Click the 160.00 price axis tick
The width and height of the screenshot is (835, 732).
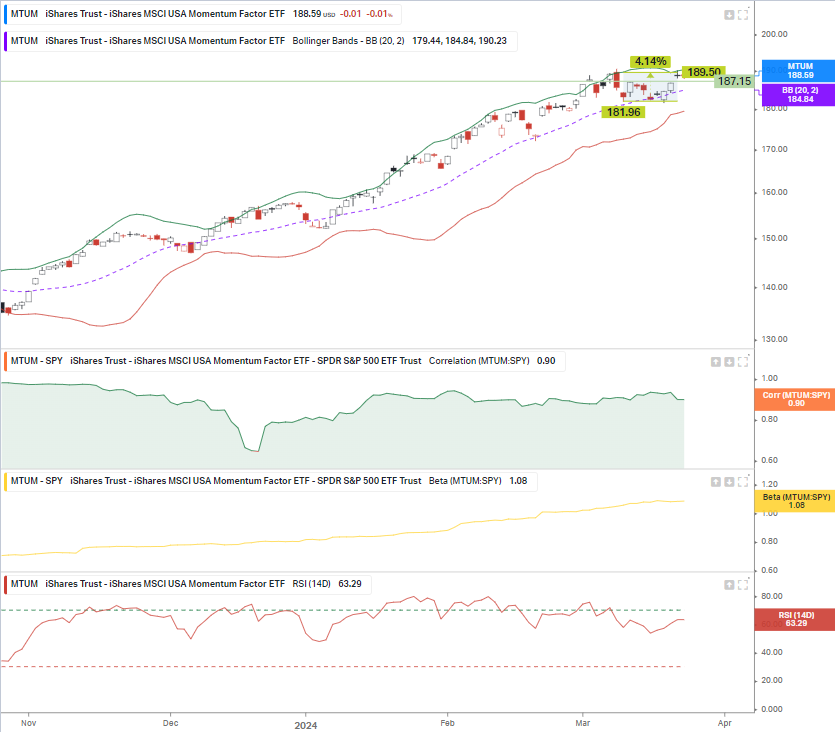click(774, 192)
